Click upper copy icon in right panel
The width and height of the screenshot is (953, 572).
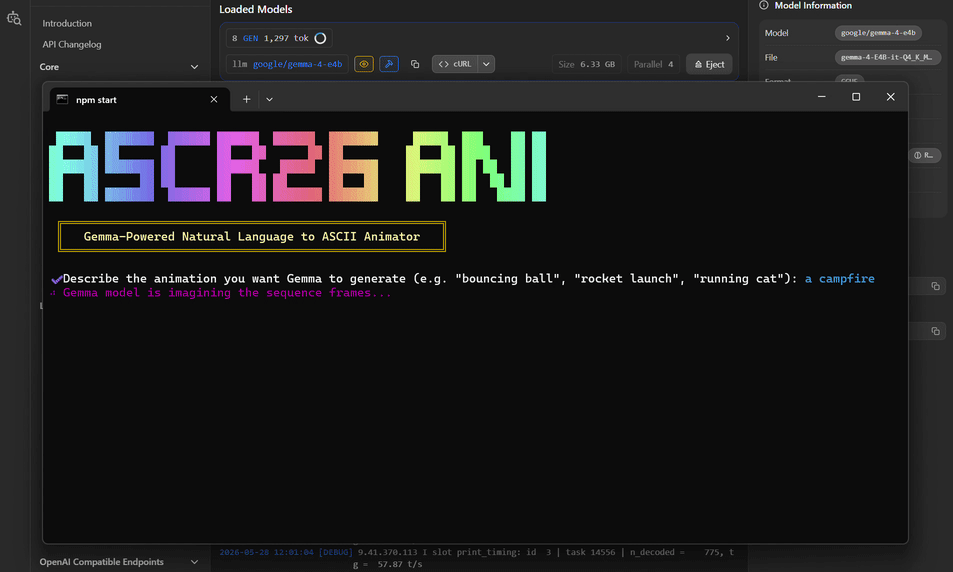tap(935, 286)
